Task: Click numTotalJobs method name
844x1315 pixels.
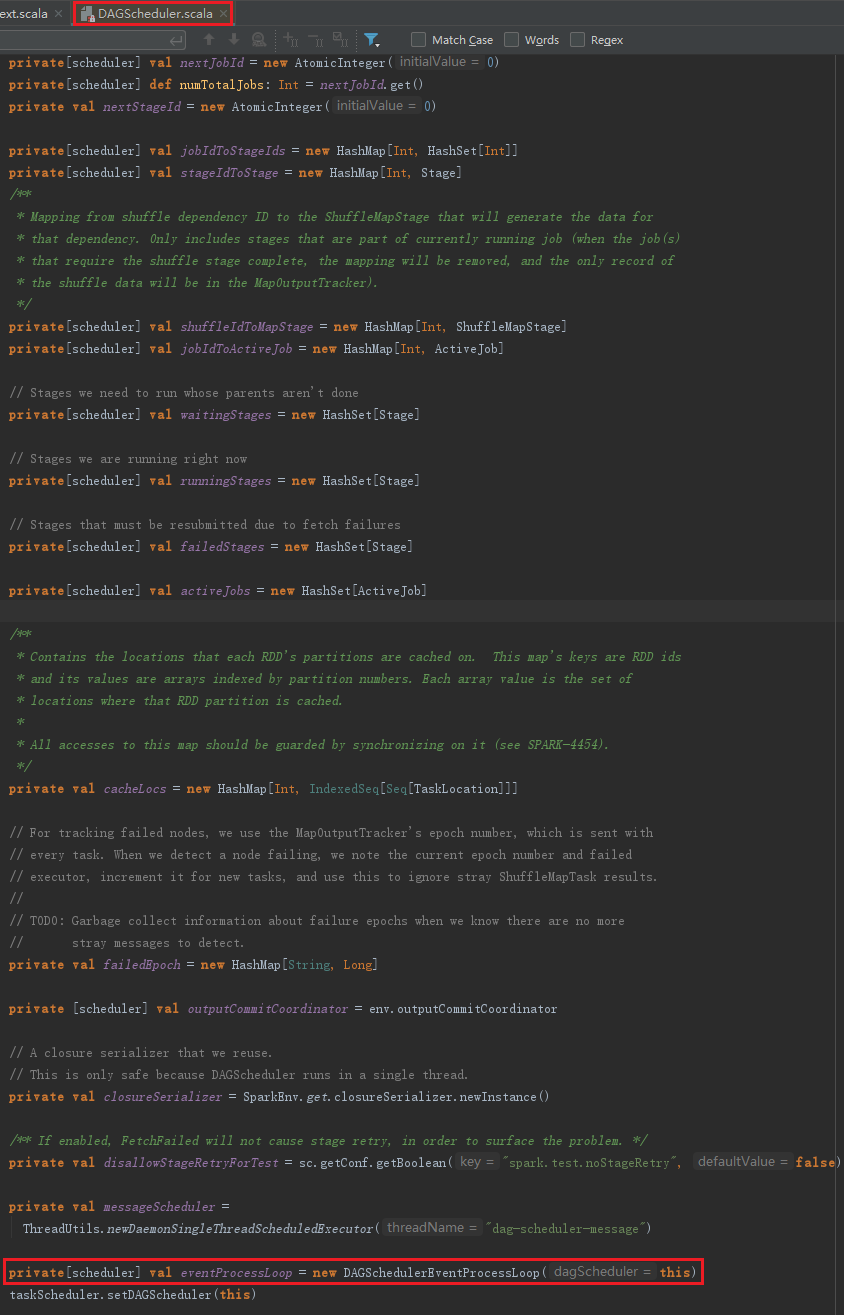Action: [x=222, y=84]
